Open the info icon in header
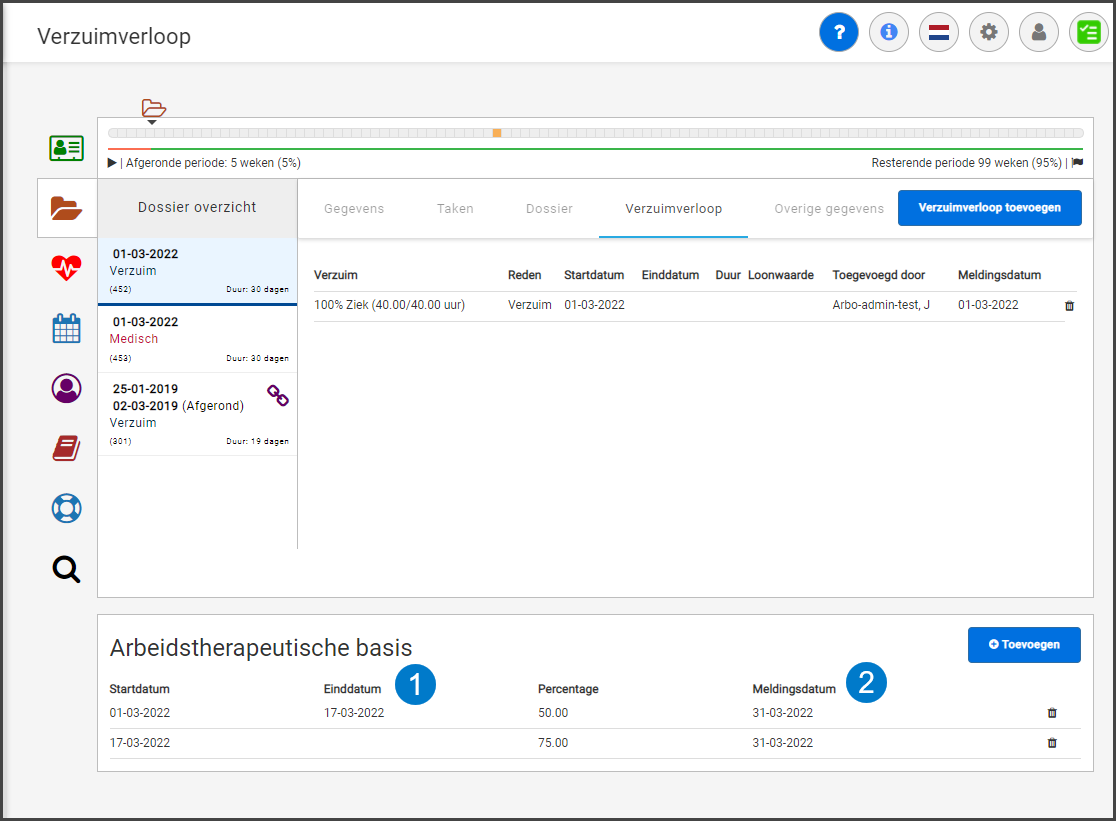Viewport: 1116px width, 821px height. tap(889, 32)
